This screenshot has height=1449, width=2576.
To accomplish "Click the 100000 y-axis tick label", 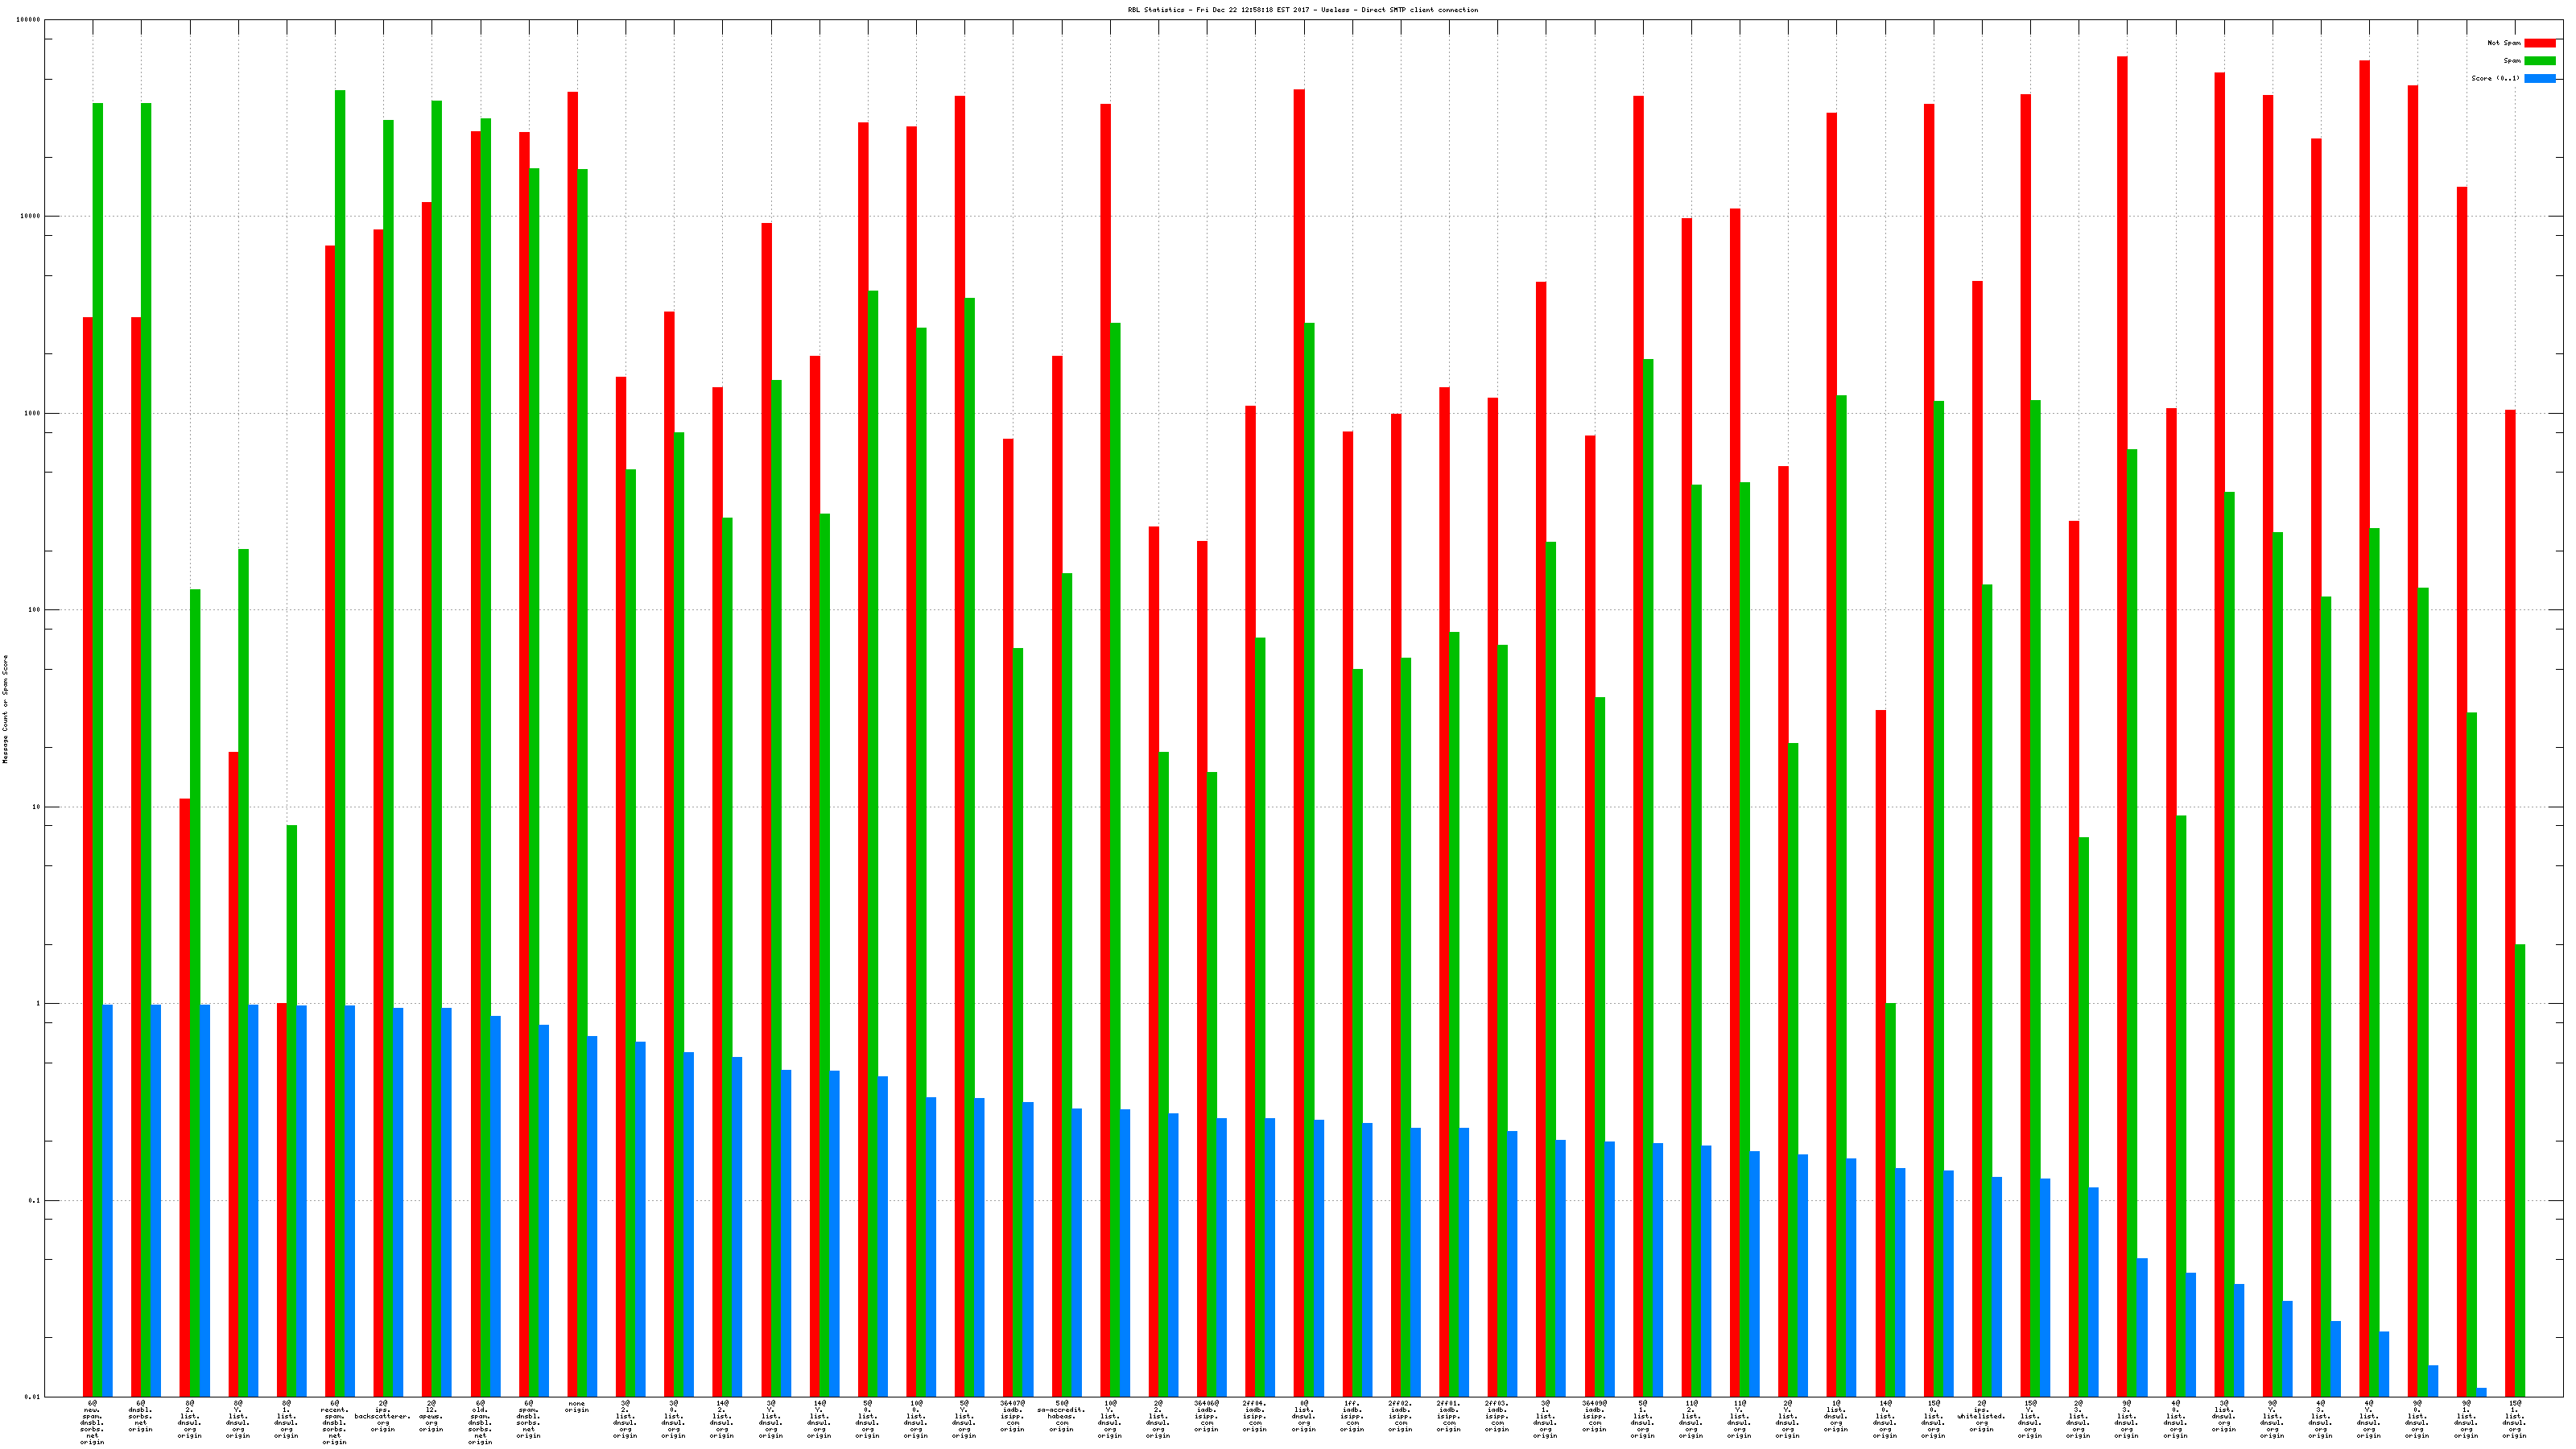I will point(28,20).
